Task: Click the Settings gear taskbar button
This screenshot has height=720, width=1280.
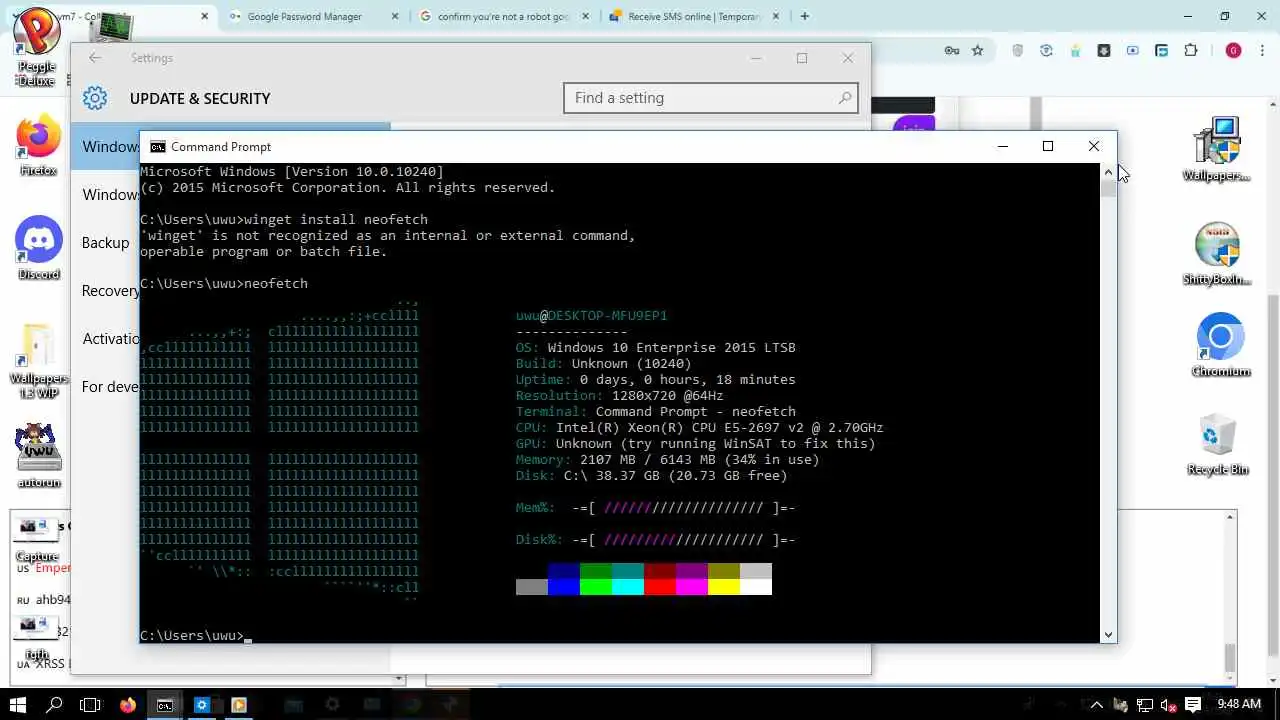Action: pyautogui.click(x=201, y=704)
